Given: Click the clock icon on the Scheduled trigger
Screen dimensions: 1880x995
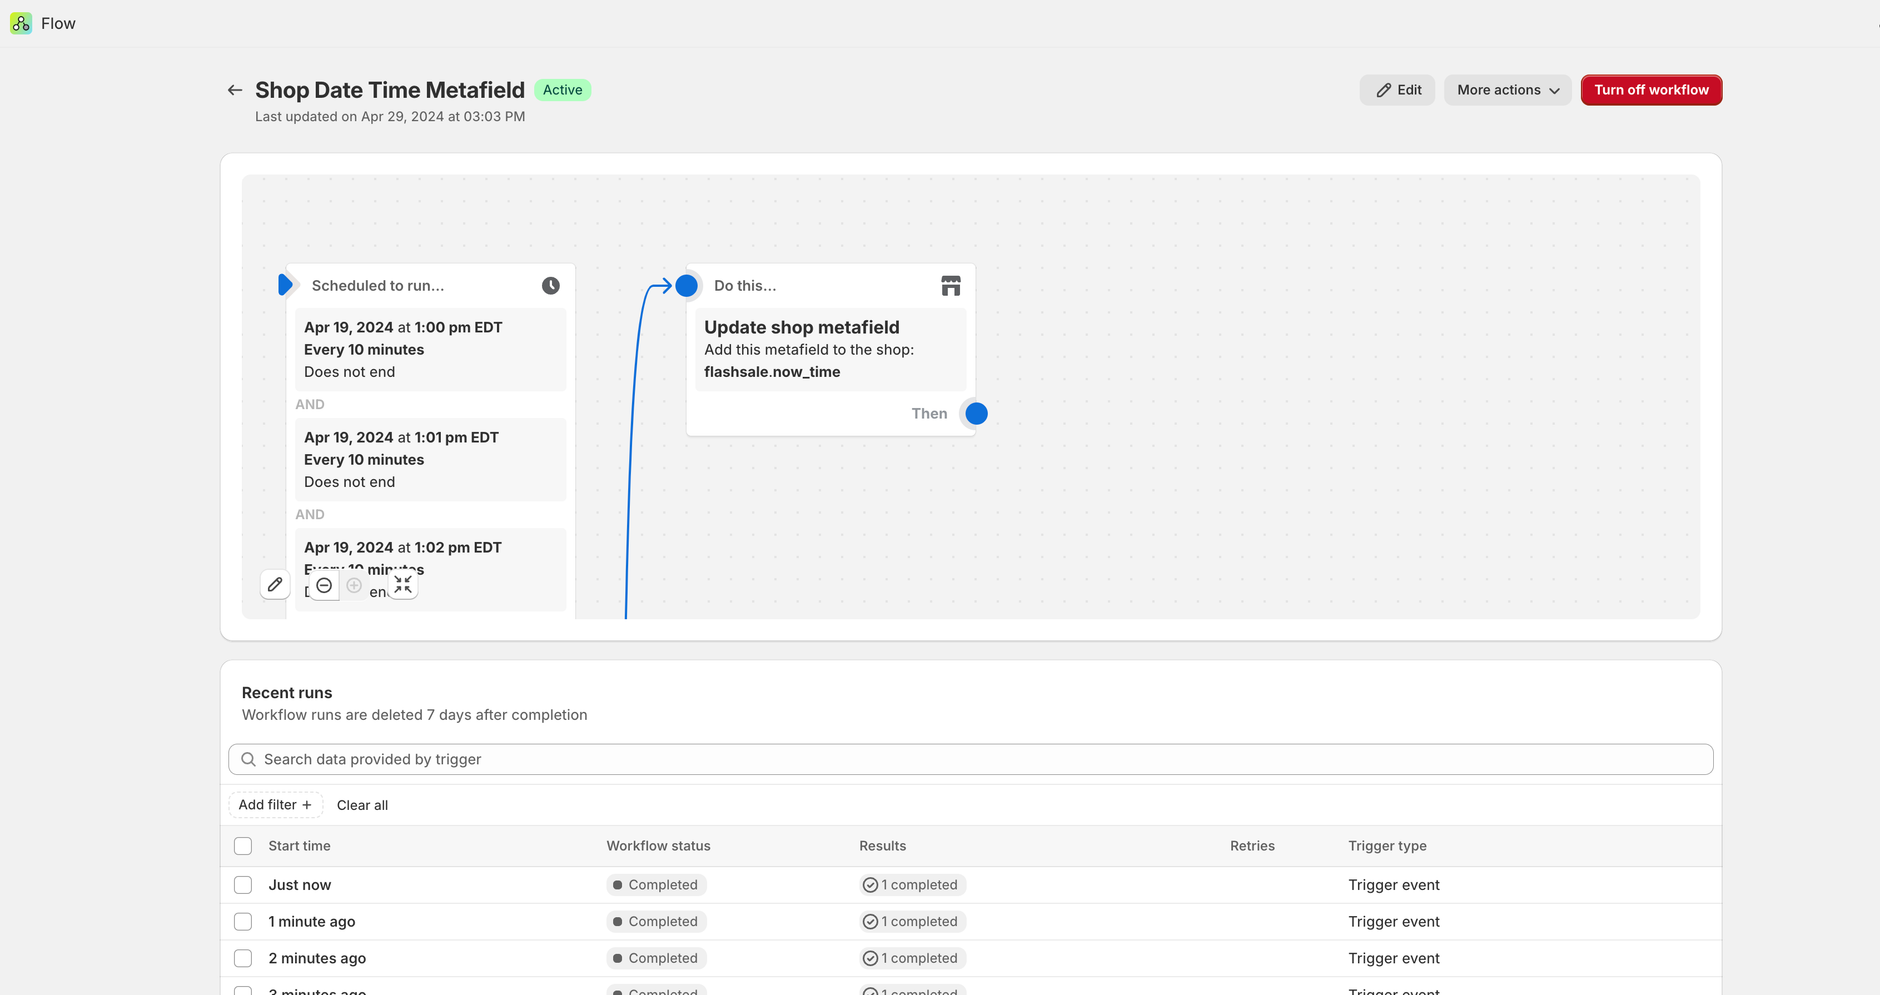Looking at the screenshot, I should [x=551, y=286].
